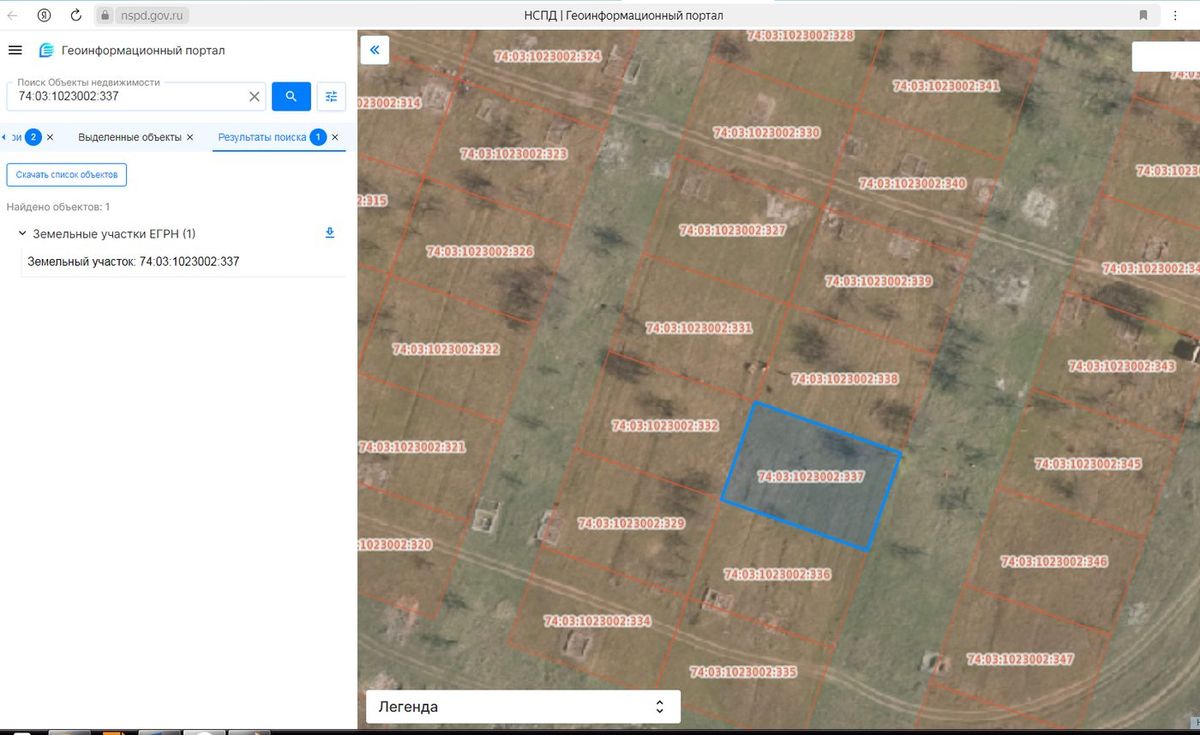This screenshot has height=735, width=1200.
Task: Click the highlighted parcel 74:03:1023002:337 on map
Action: [811, 476]
